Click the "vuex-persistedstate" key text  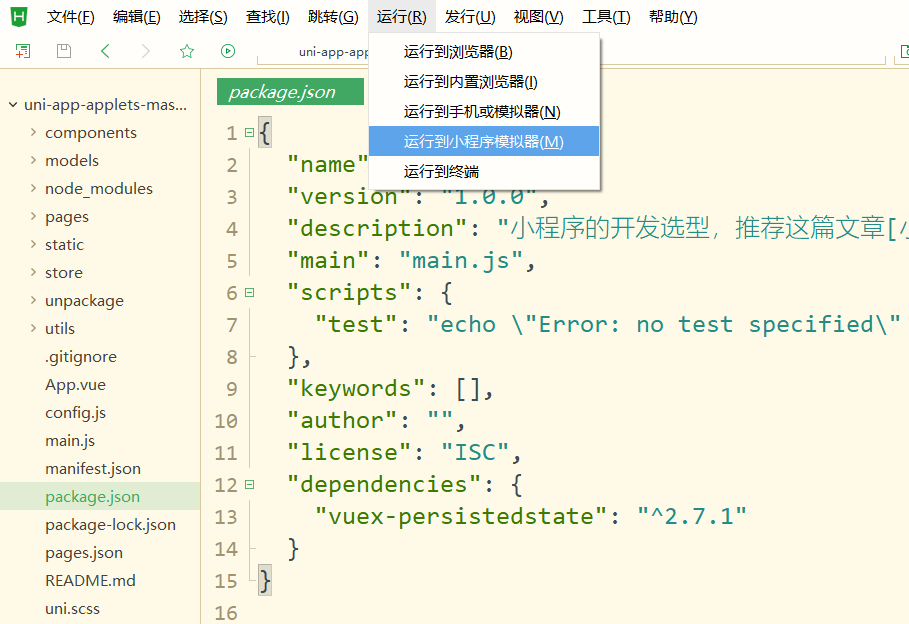[x=461, y=516]
